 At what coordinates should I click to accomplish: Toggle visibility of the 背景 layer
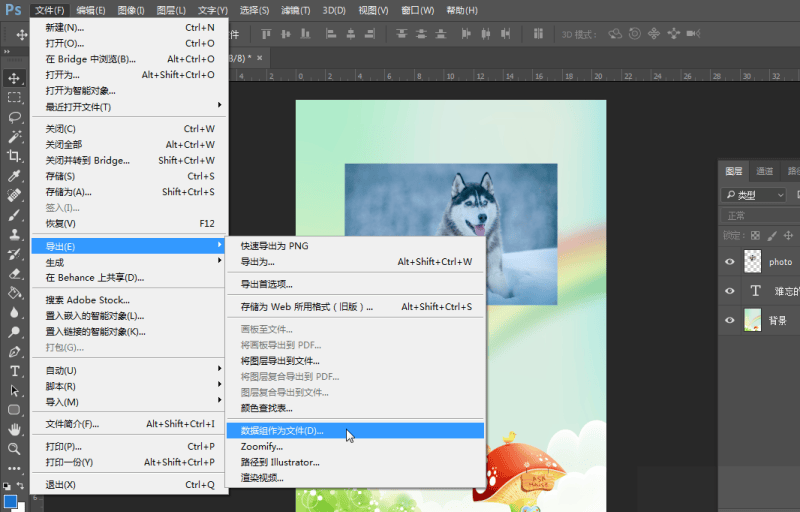pos(730,320)
